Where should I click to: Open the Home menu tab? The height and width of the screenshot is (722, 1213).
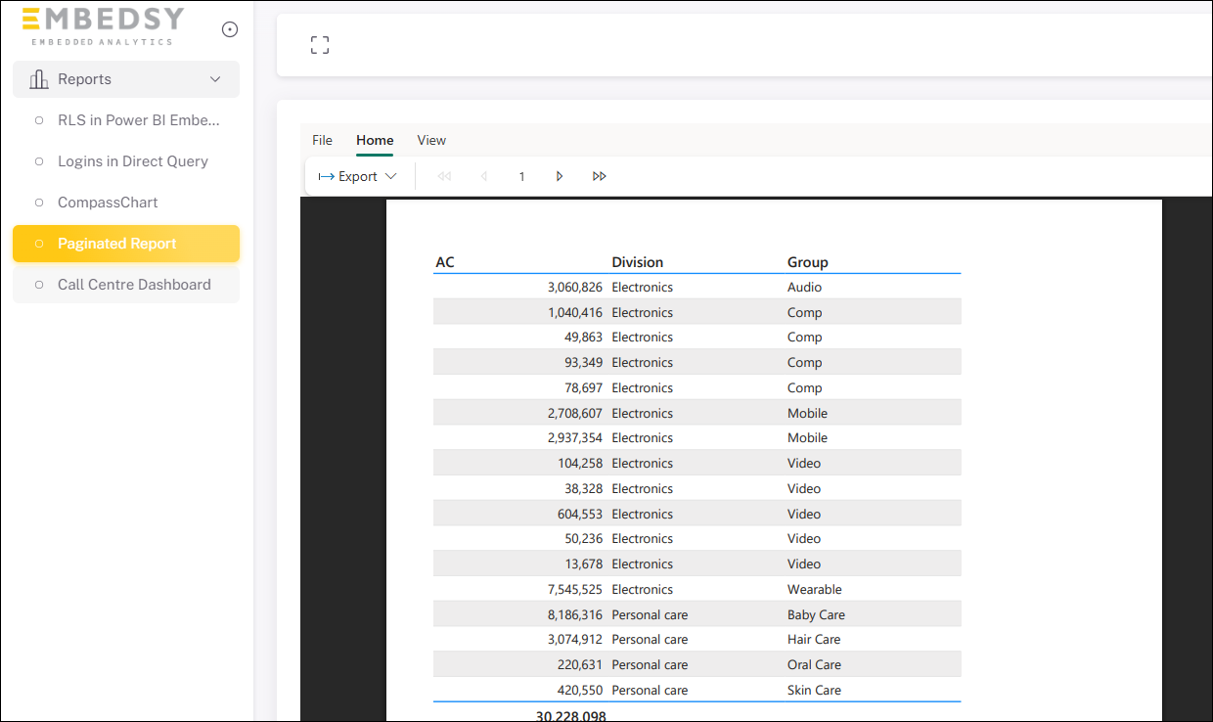point(374,140)
